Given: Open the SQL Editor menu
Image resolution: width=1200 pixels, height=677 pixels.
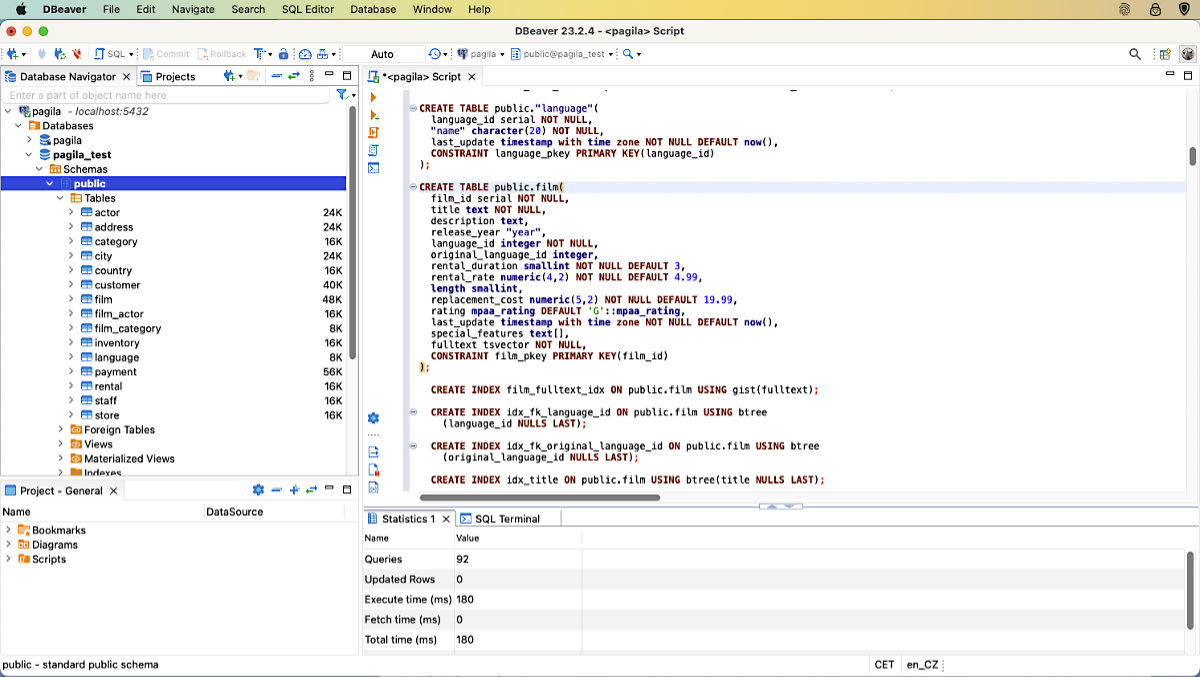Looking at the screenshot, I should click(307, 9).
